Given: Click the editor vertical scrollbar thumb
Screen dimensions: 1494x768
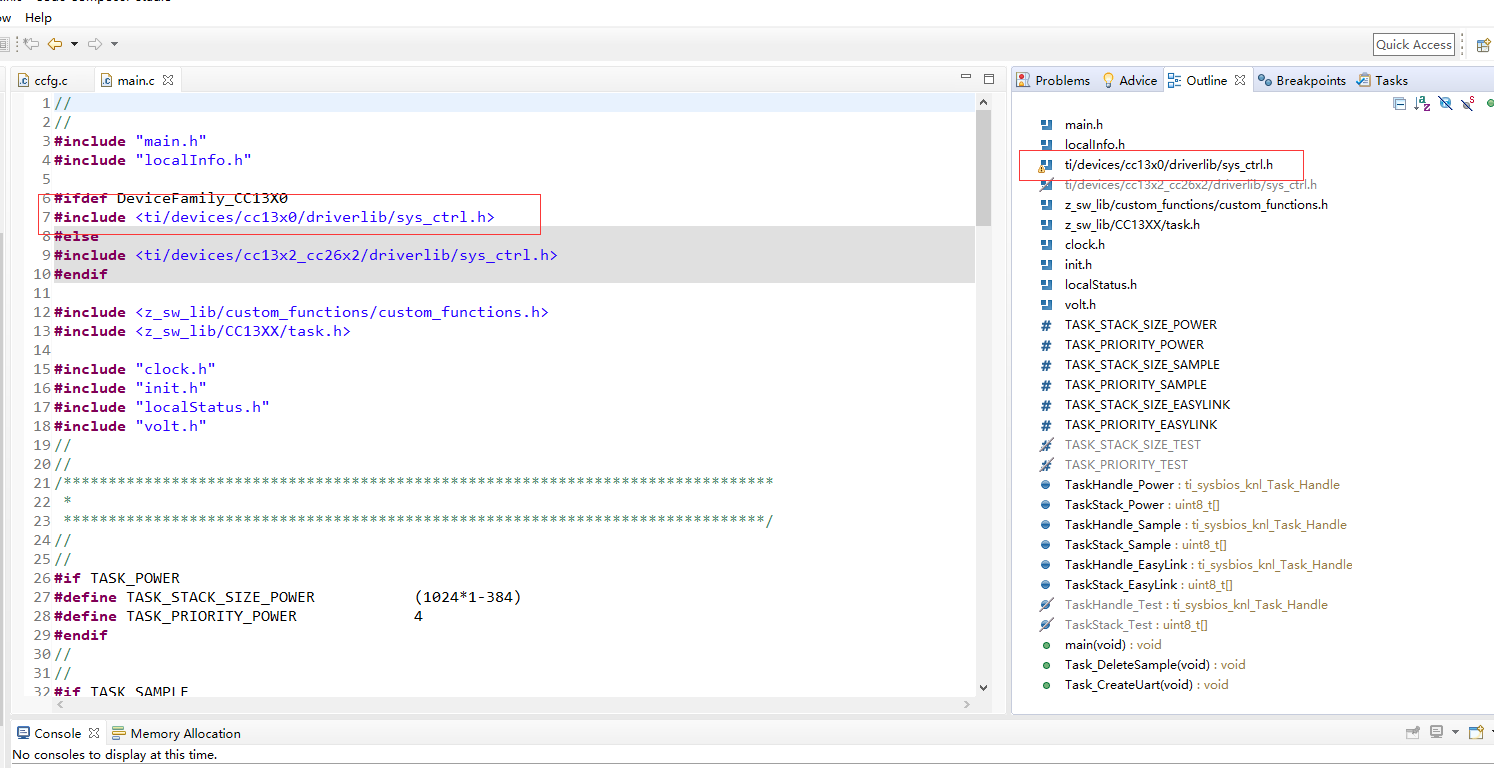Looking at the screenshot, I should (982, 168).
